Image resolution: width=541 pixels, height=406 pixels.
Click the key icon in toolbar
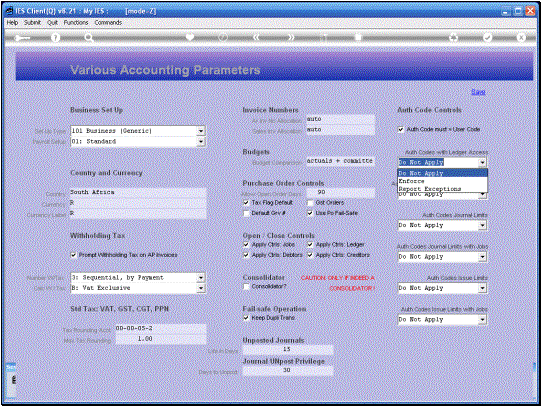22,38
